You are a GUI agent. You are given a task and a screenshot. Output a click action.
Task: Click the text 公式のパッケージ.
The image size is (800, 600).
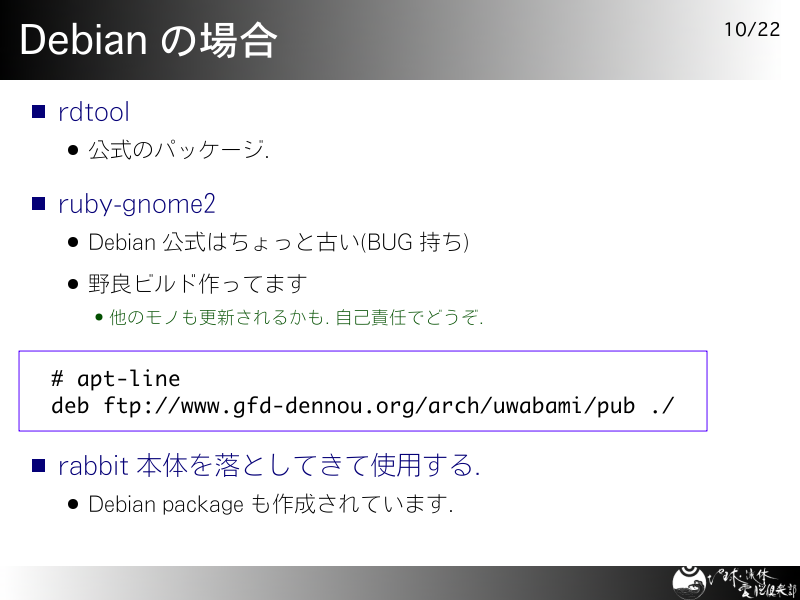[x=179, y=149]
